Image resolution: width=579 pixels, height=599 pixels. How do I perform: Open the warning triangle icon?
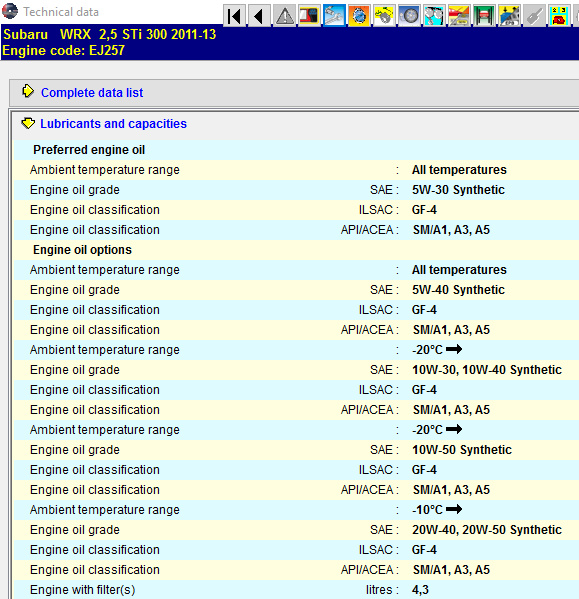[285, 16]
